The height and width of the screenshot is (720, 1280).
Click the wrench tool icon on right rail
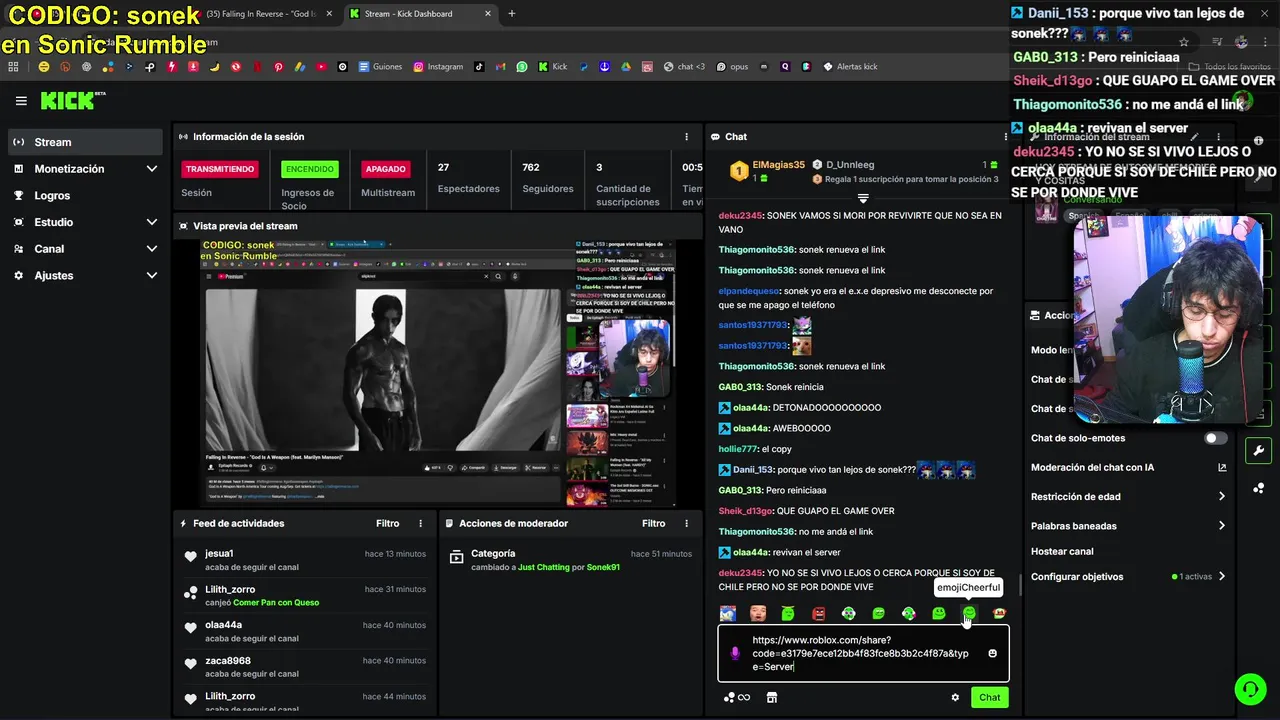(x=1258, y=451)
